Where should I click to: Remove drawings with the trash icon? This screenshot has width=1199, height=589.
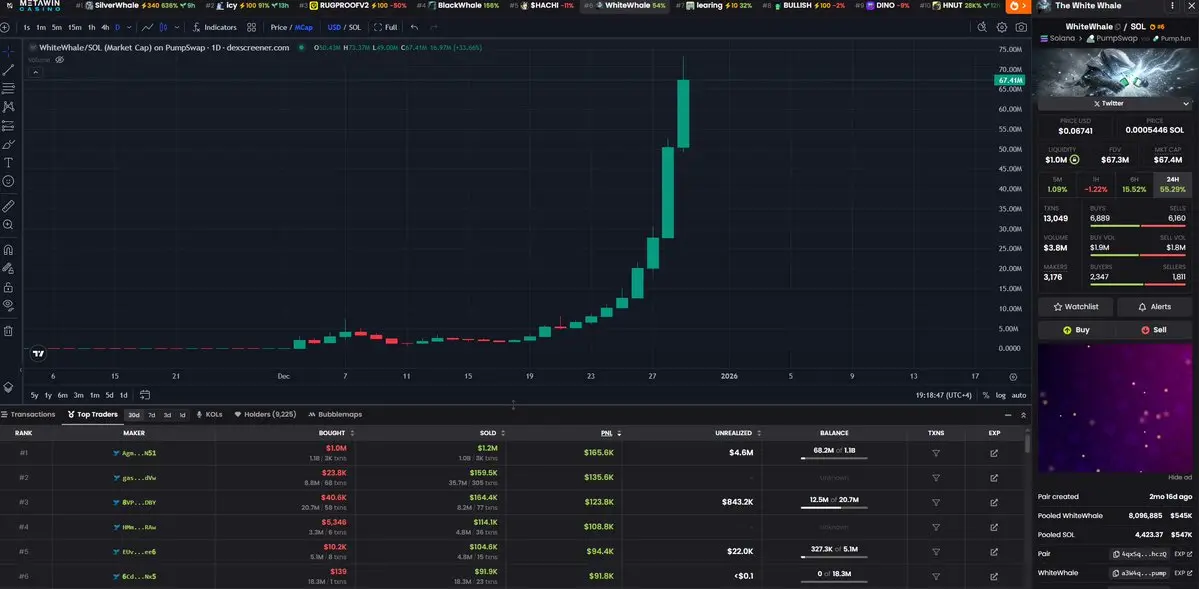point(8,330)
